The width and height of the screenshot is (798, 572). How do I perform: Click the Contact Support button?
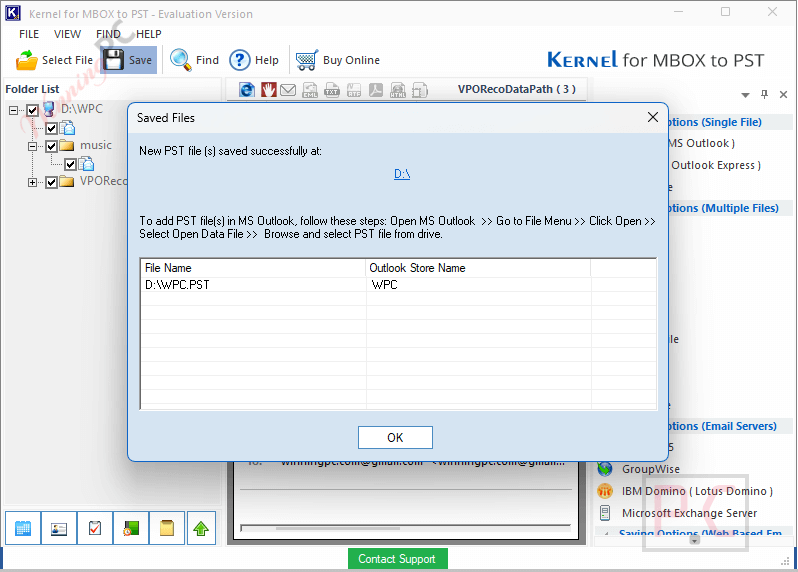(x=397, y=559)
